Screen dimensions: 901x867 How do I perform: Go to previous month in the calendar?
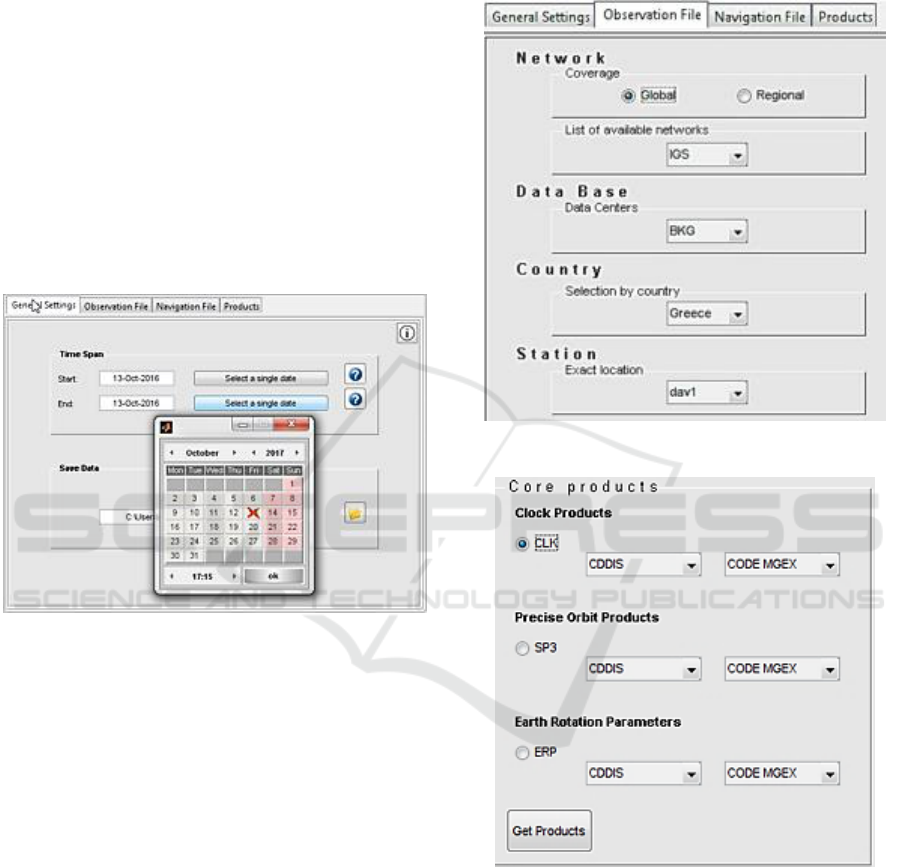point(170,453)
